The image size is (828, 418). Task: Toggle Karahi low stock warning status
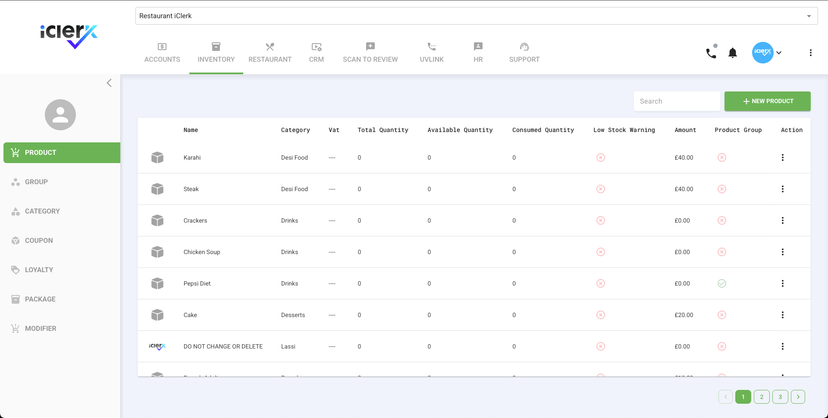(x=600, y=158)
